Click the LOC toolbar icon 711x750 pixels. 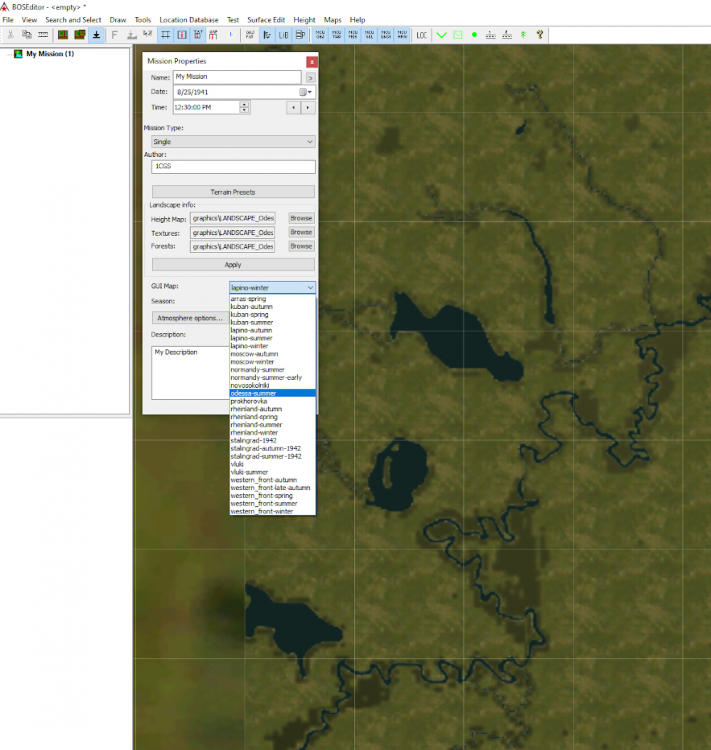pos(422,35)
